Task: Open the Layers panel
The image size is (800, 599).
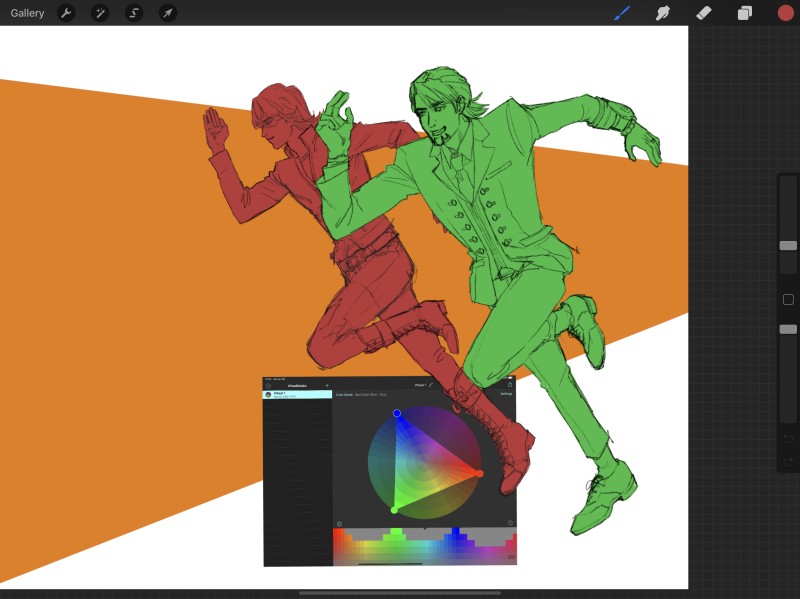Action: tap(744, 13)
